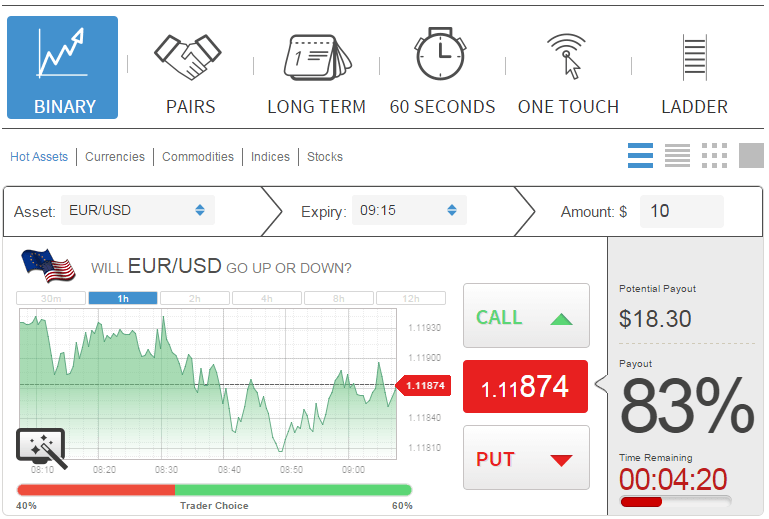Click green CALL up arrow
This screenshot has width=769, height=519.
(562, 320)
